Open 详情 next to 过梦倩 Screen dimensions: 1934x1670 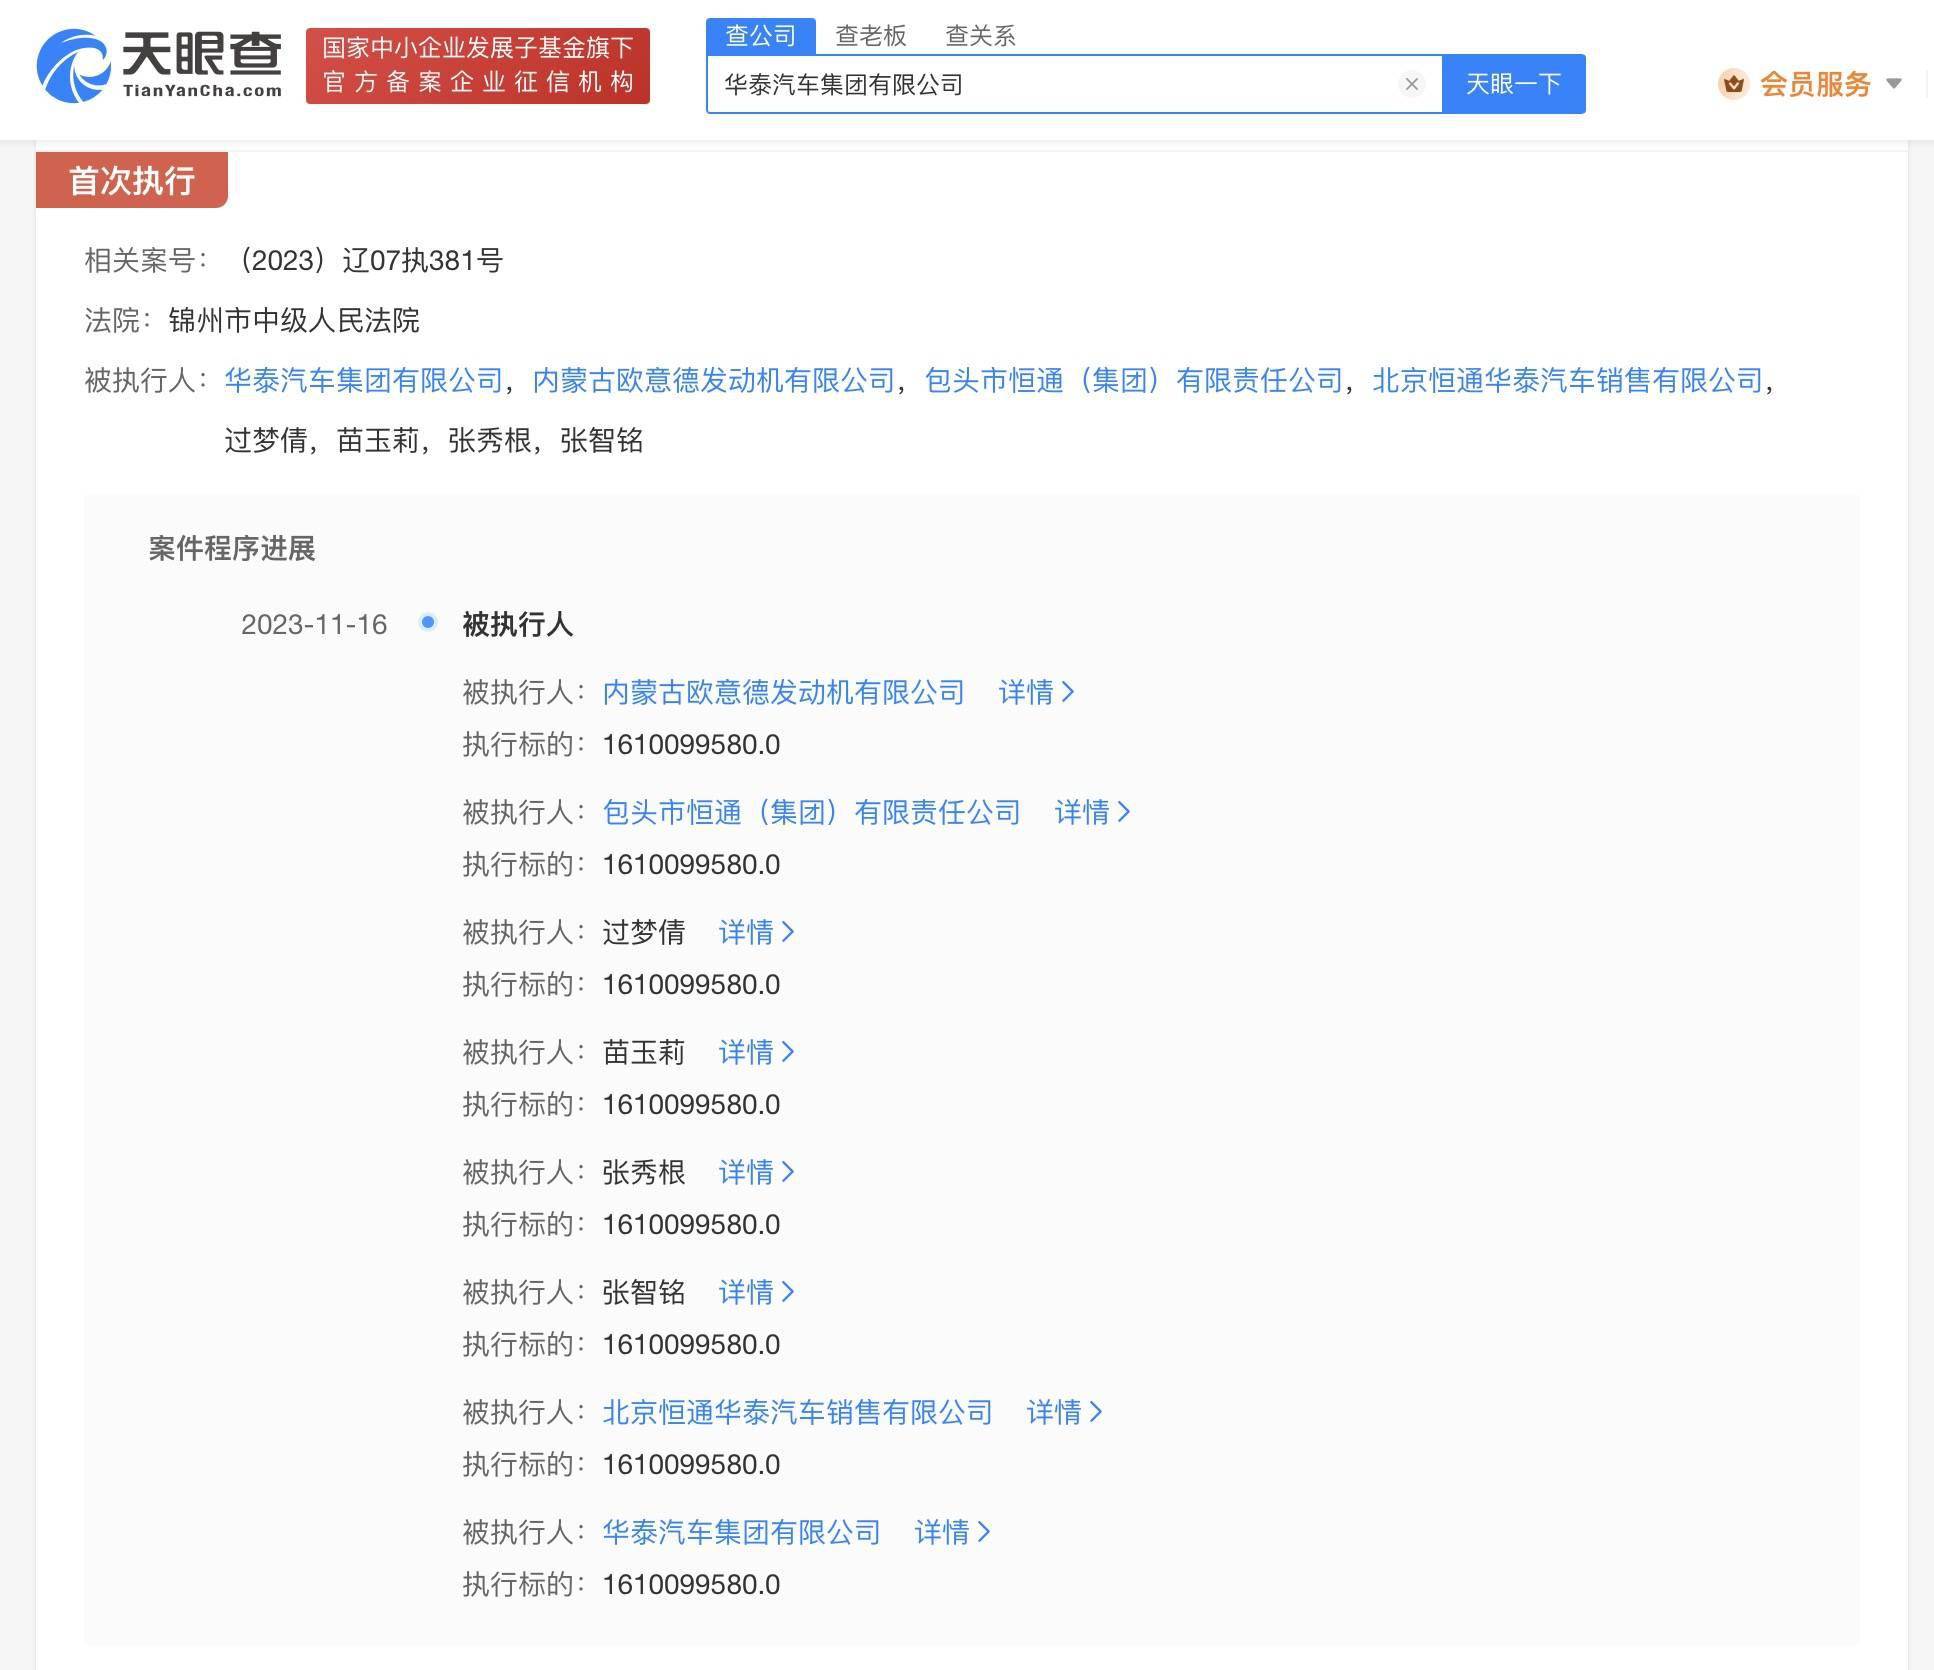point(756,932)
